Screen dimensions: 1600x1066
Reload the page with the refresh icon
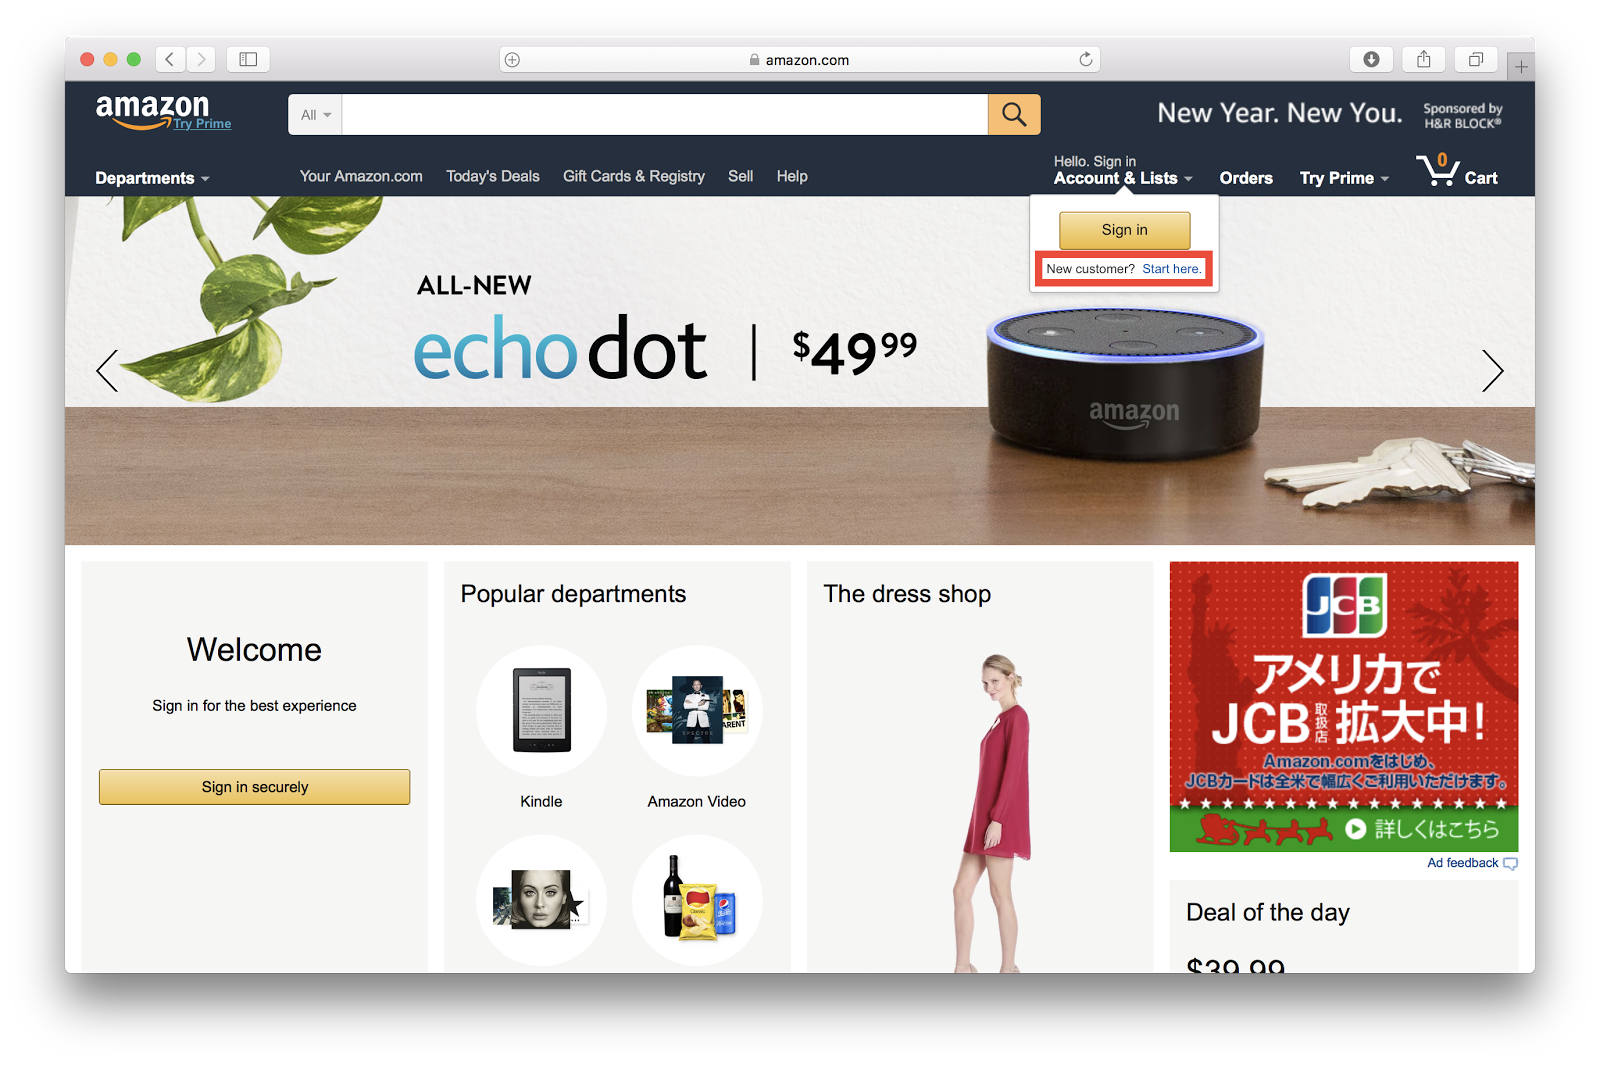[x=1085, y=60]
